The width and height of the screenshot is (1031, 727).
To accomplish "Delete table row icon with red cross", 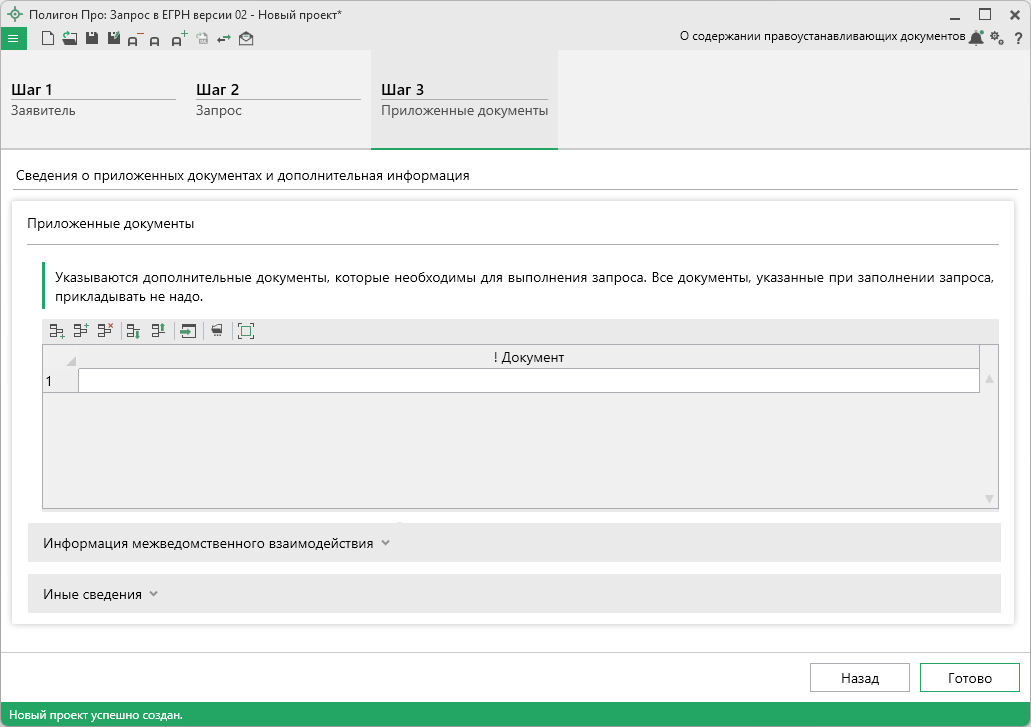I will click(x=105, y=331).
